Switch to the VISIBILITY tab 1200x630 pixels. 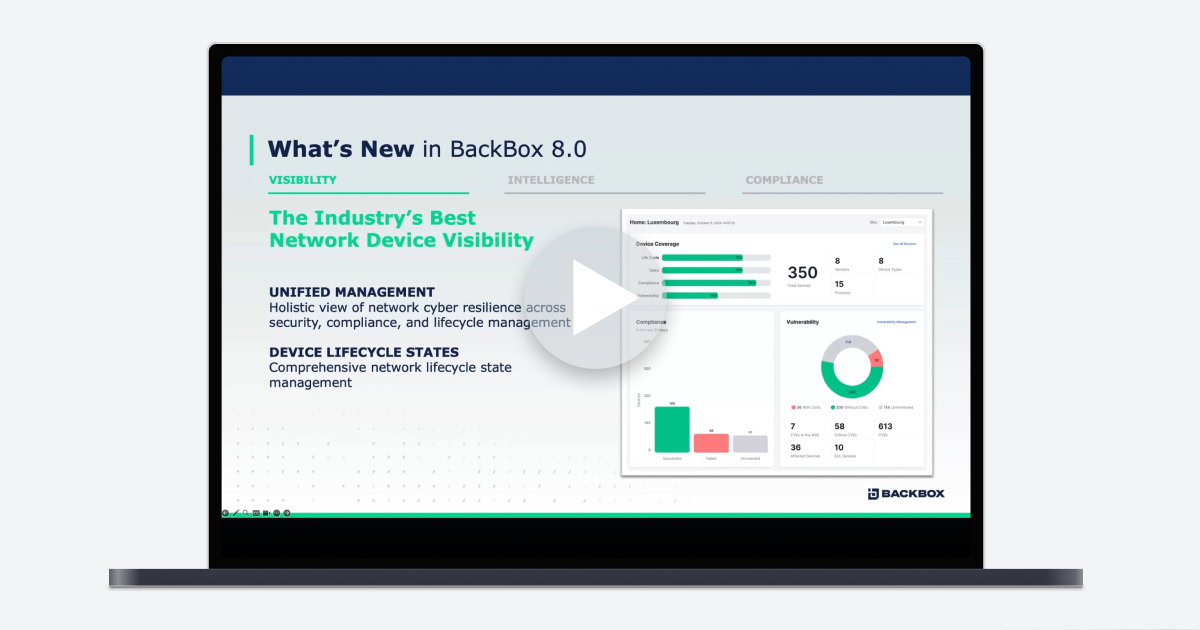(302, 180)
